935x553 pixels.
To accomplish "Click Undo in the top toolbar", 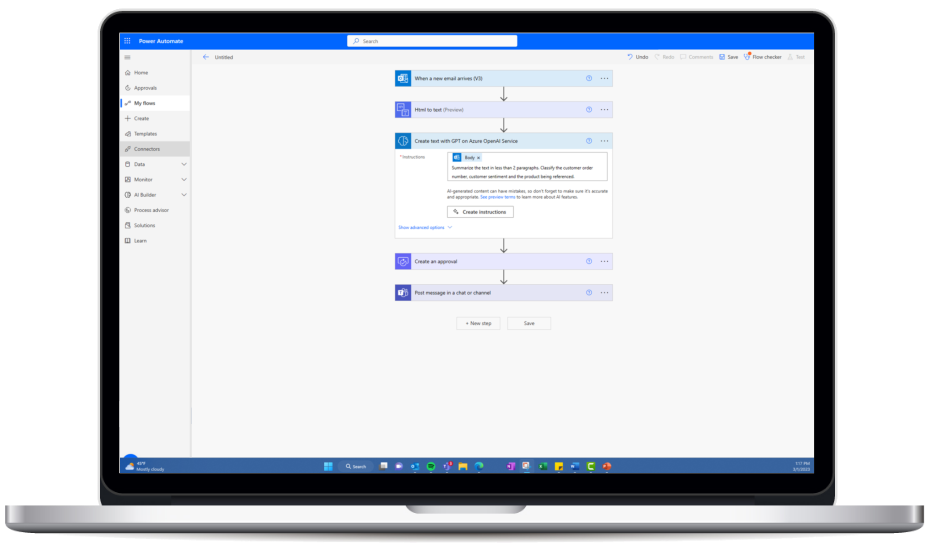I will [637, 57].
